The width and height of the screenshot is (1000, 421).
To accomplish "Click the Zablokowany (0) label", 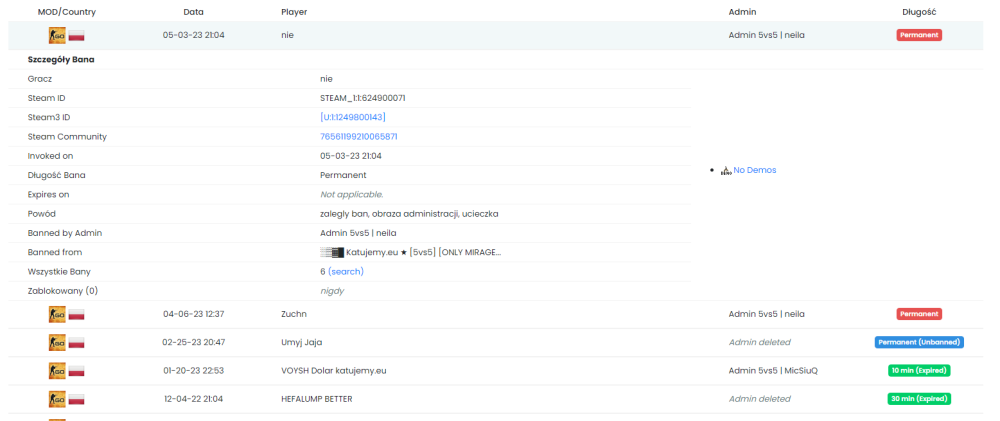I will [62, 291].
